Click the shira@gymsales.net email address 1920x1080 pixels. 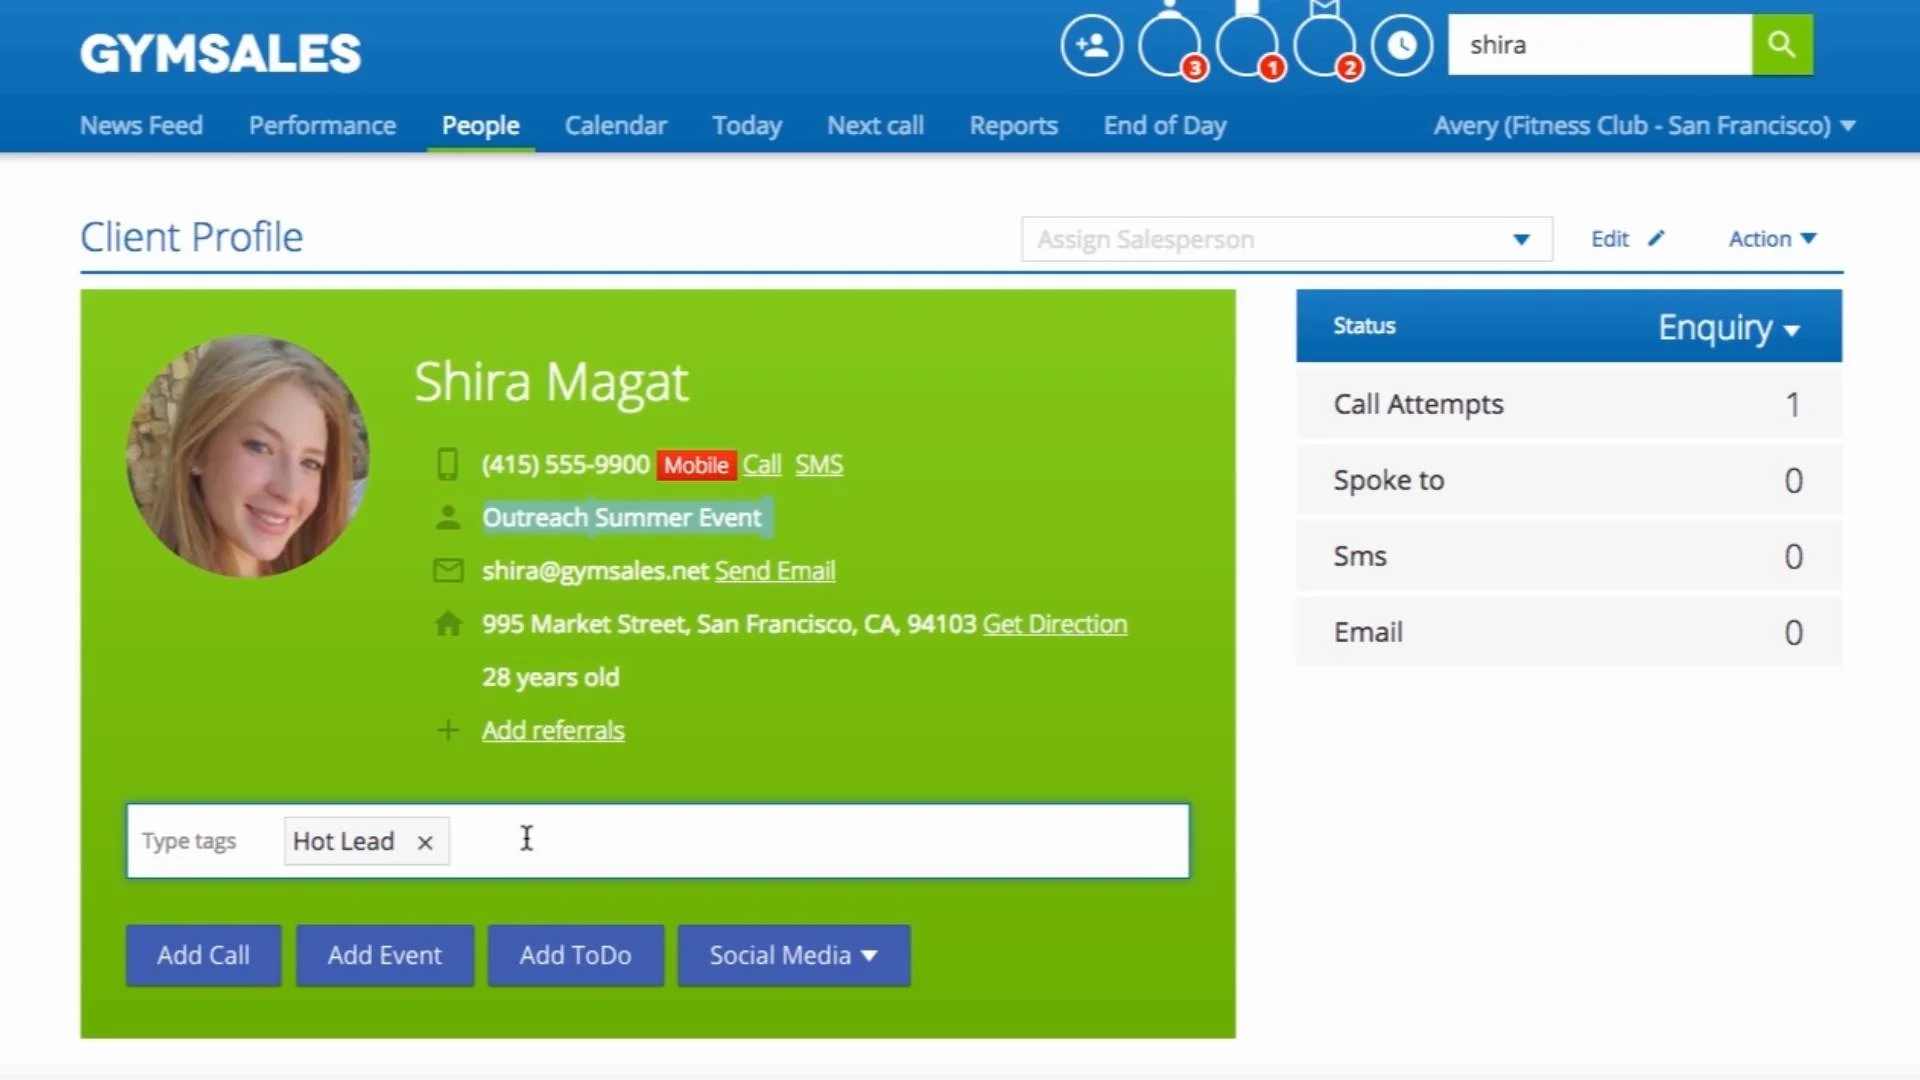(x=595, y=570)
